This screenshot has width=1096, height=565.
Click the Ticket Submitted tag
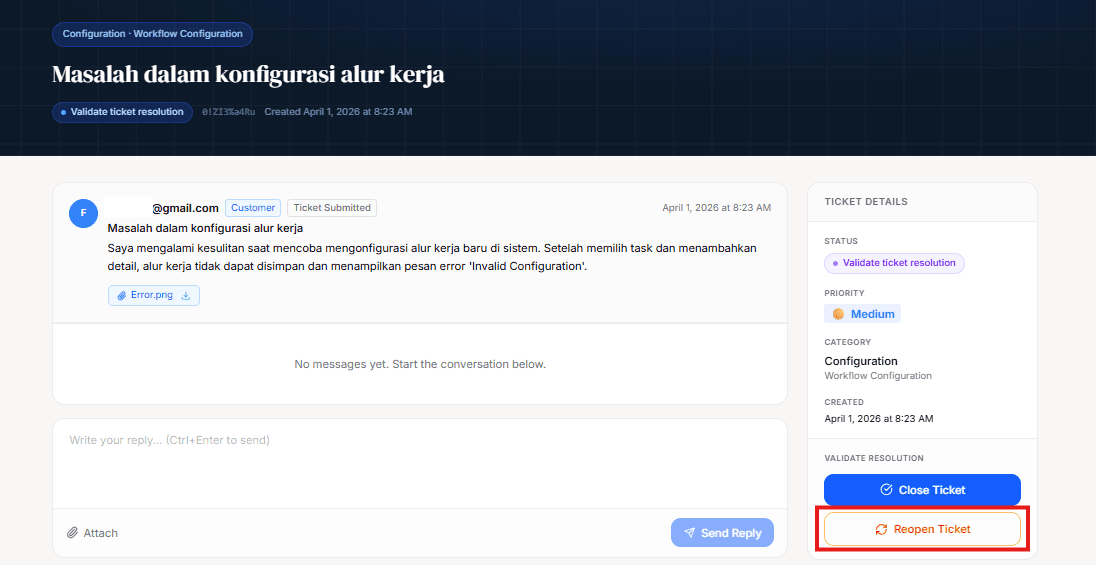point(332,208)
